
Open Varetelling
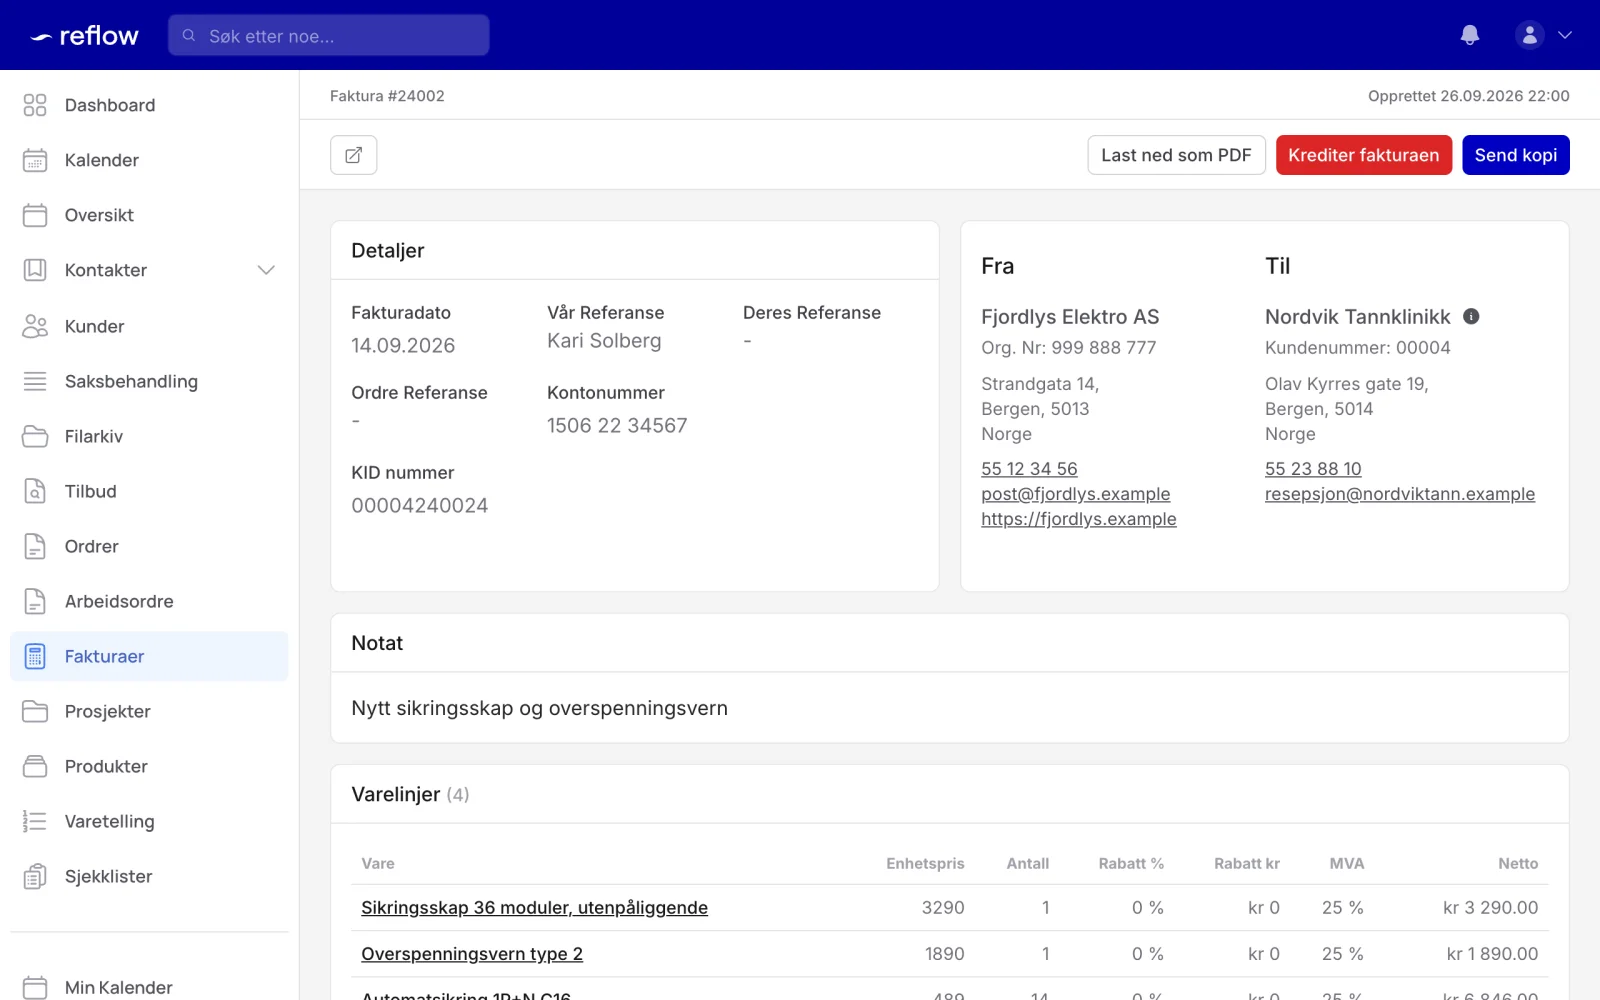coord(149,821)
